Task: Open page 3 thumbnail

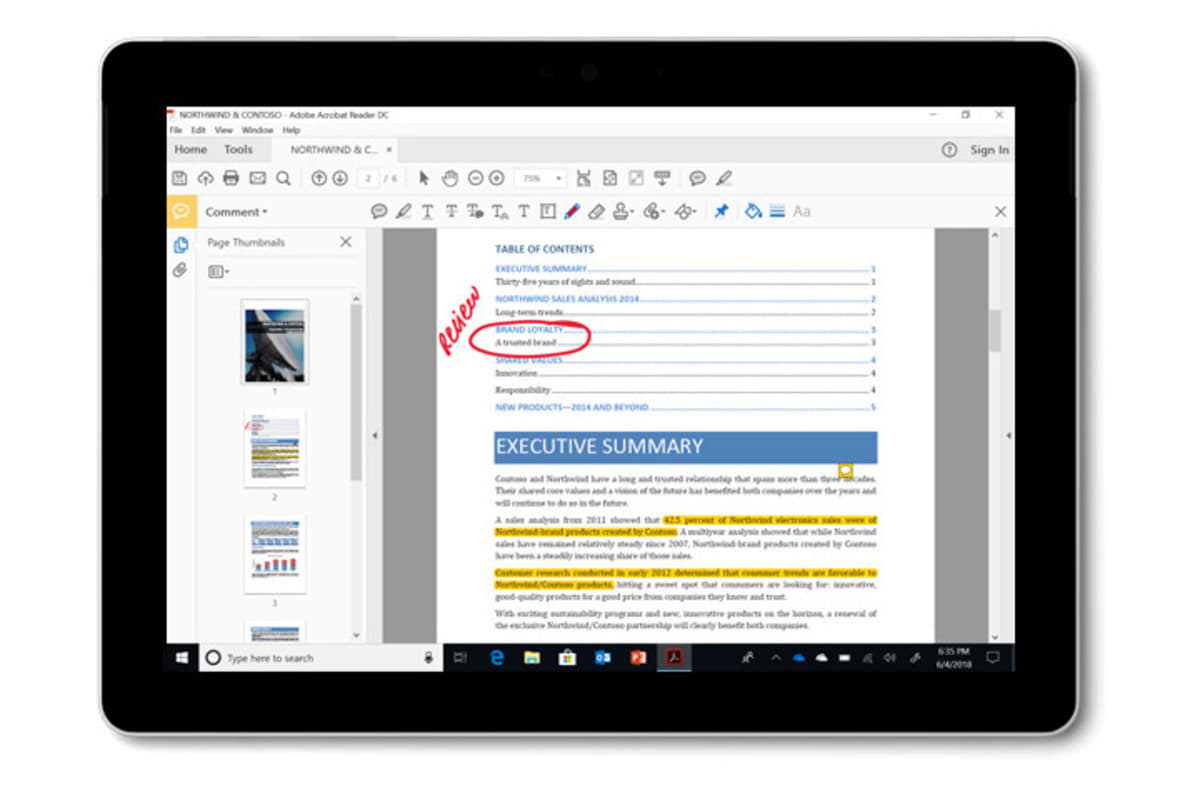Action: click(275, 555)
